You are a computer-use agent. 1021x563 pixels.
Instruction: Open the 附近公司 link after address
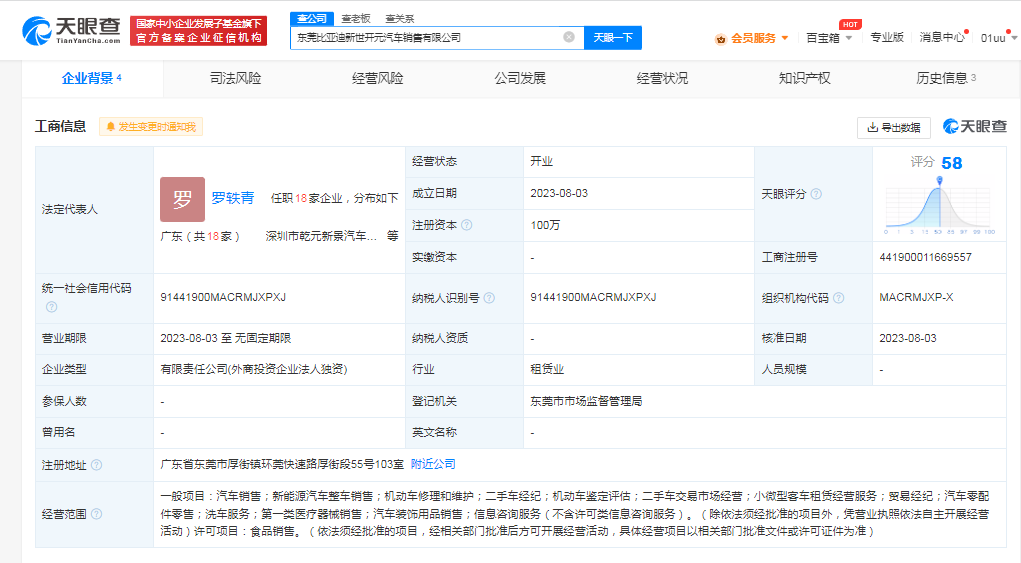[x=433, y=464]
